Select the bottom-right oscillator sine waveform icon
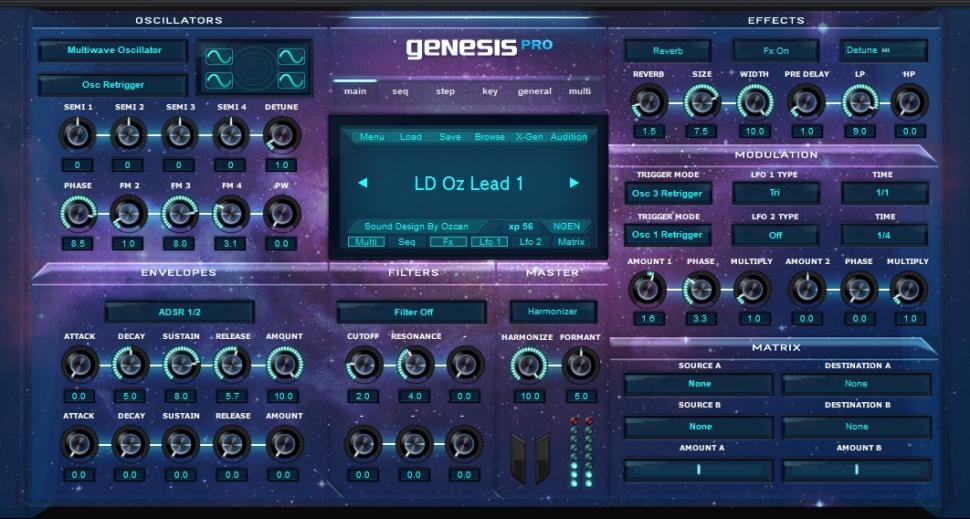970x519 pixels. coord(291,80)
